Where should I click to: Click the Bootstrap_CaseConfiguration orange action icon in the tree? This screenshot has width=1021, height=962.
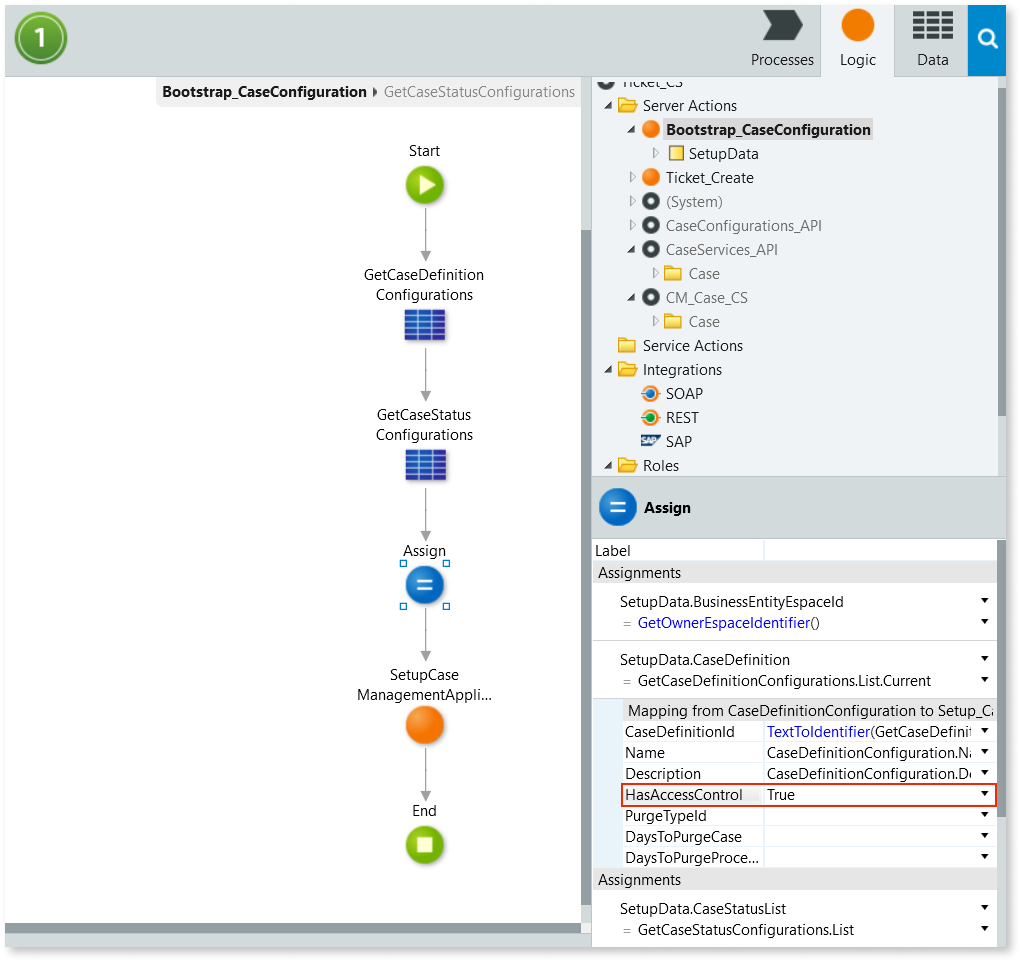(x=650, y=129)
